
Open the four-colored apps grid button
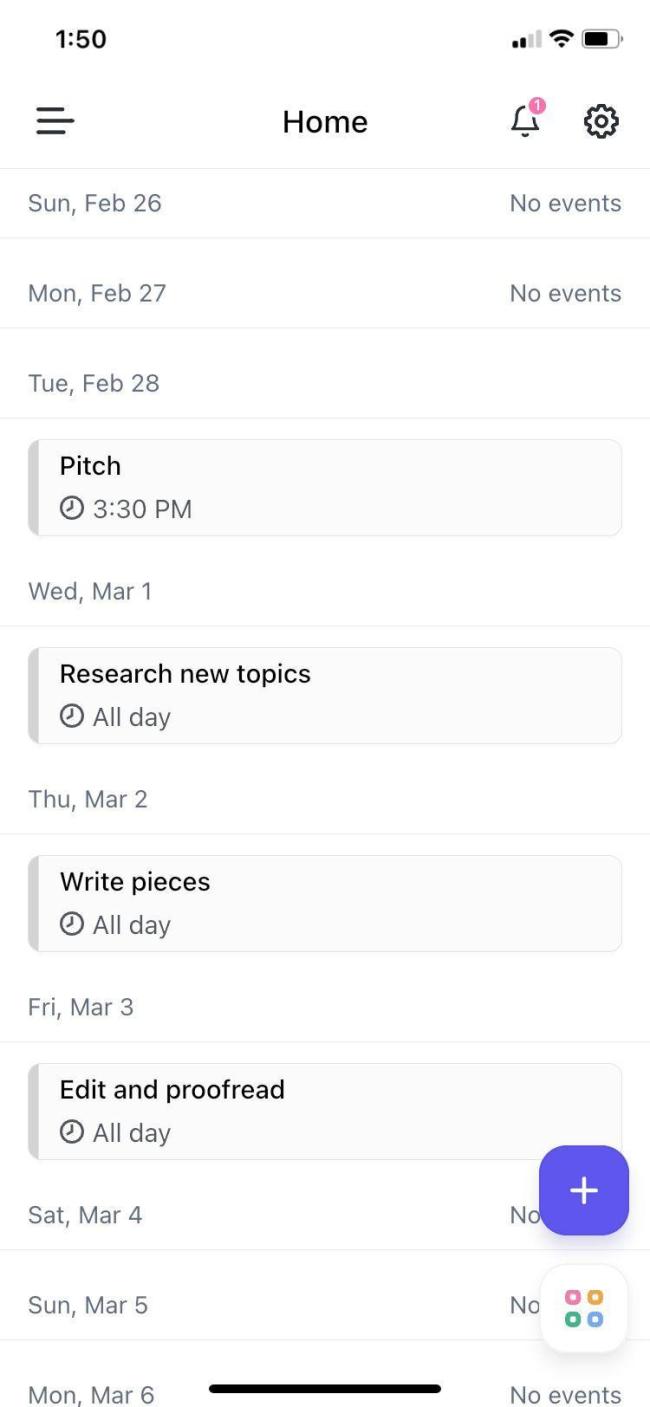click(584, 1308)
